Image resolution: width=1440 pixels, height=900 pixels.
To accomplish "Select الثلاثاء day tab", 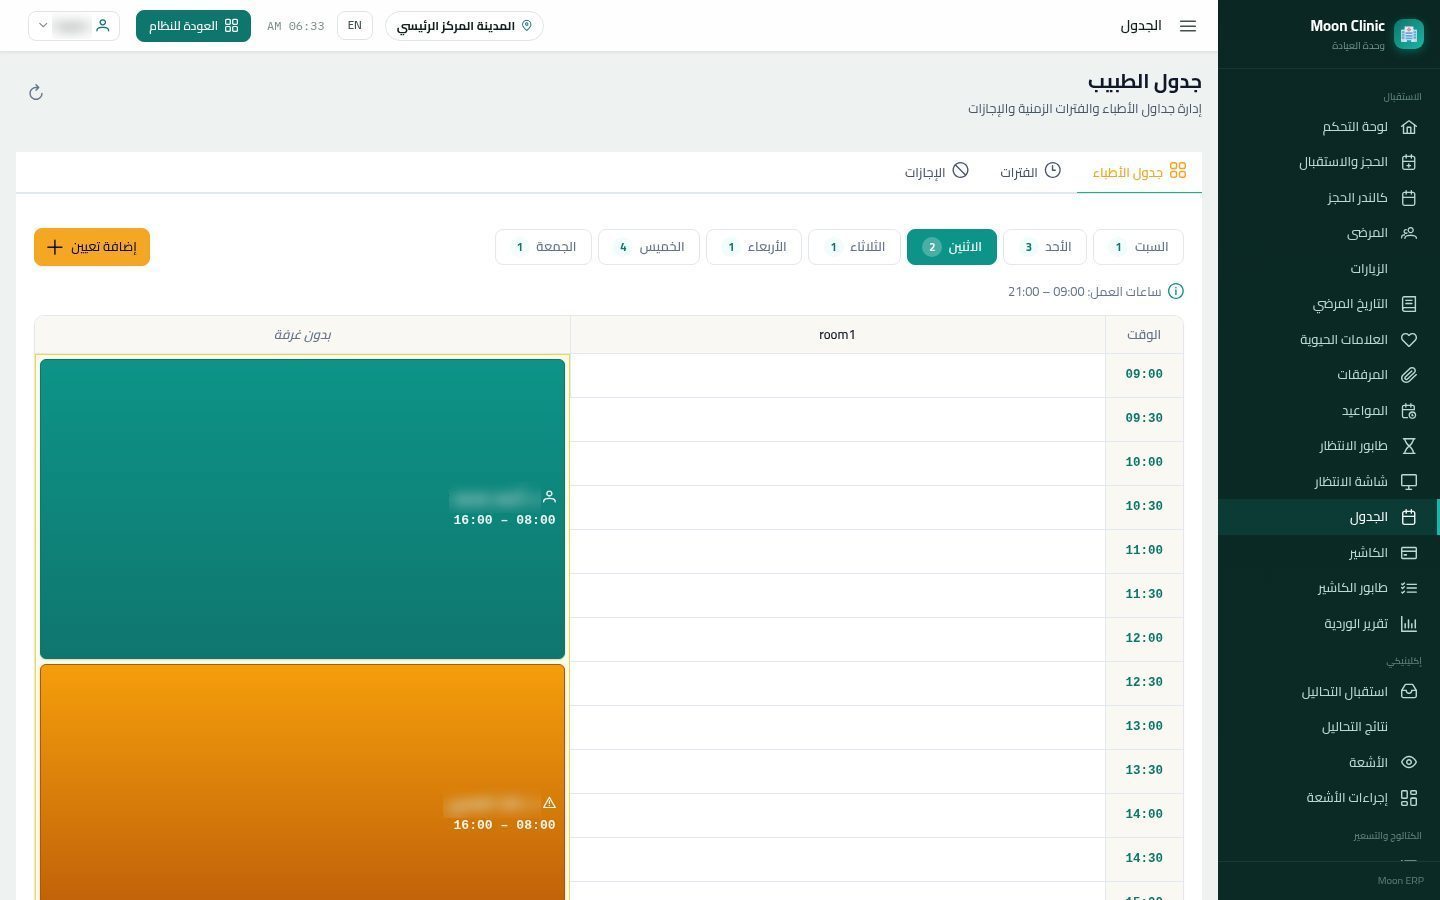I will pos(855,247).
